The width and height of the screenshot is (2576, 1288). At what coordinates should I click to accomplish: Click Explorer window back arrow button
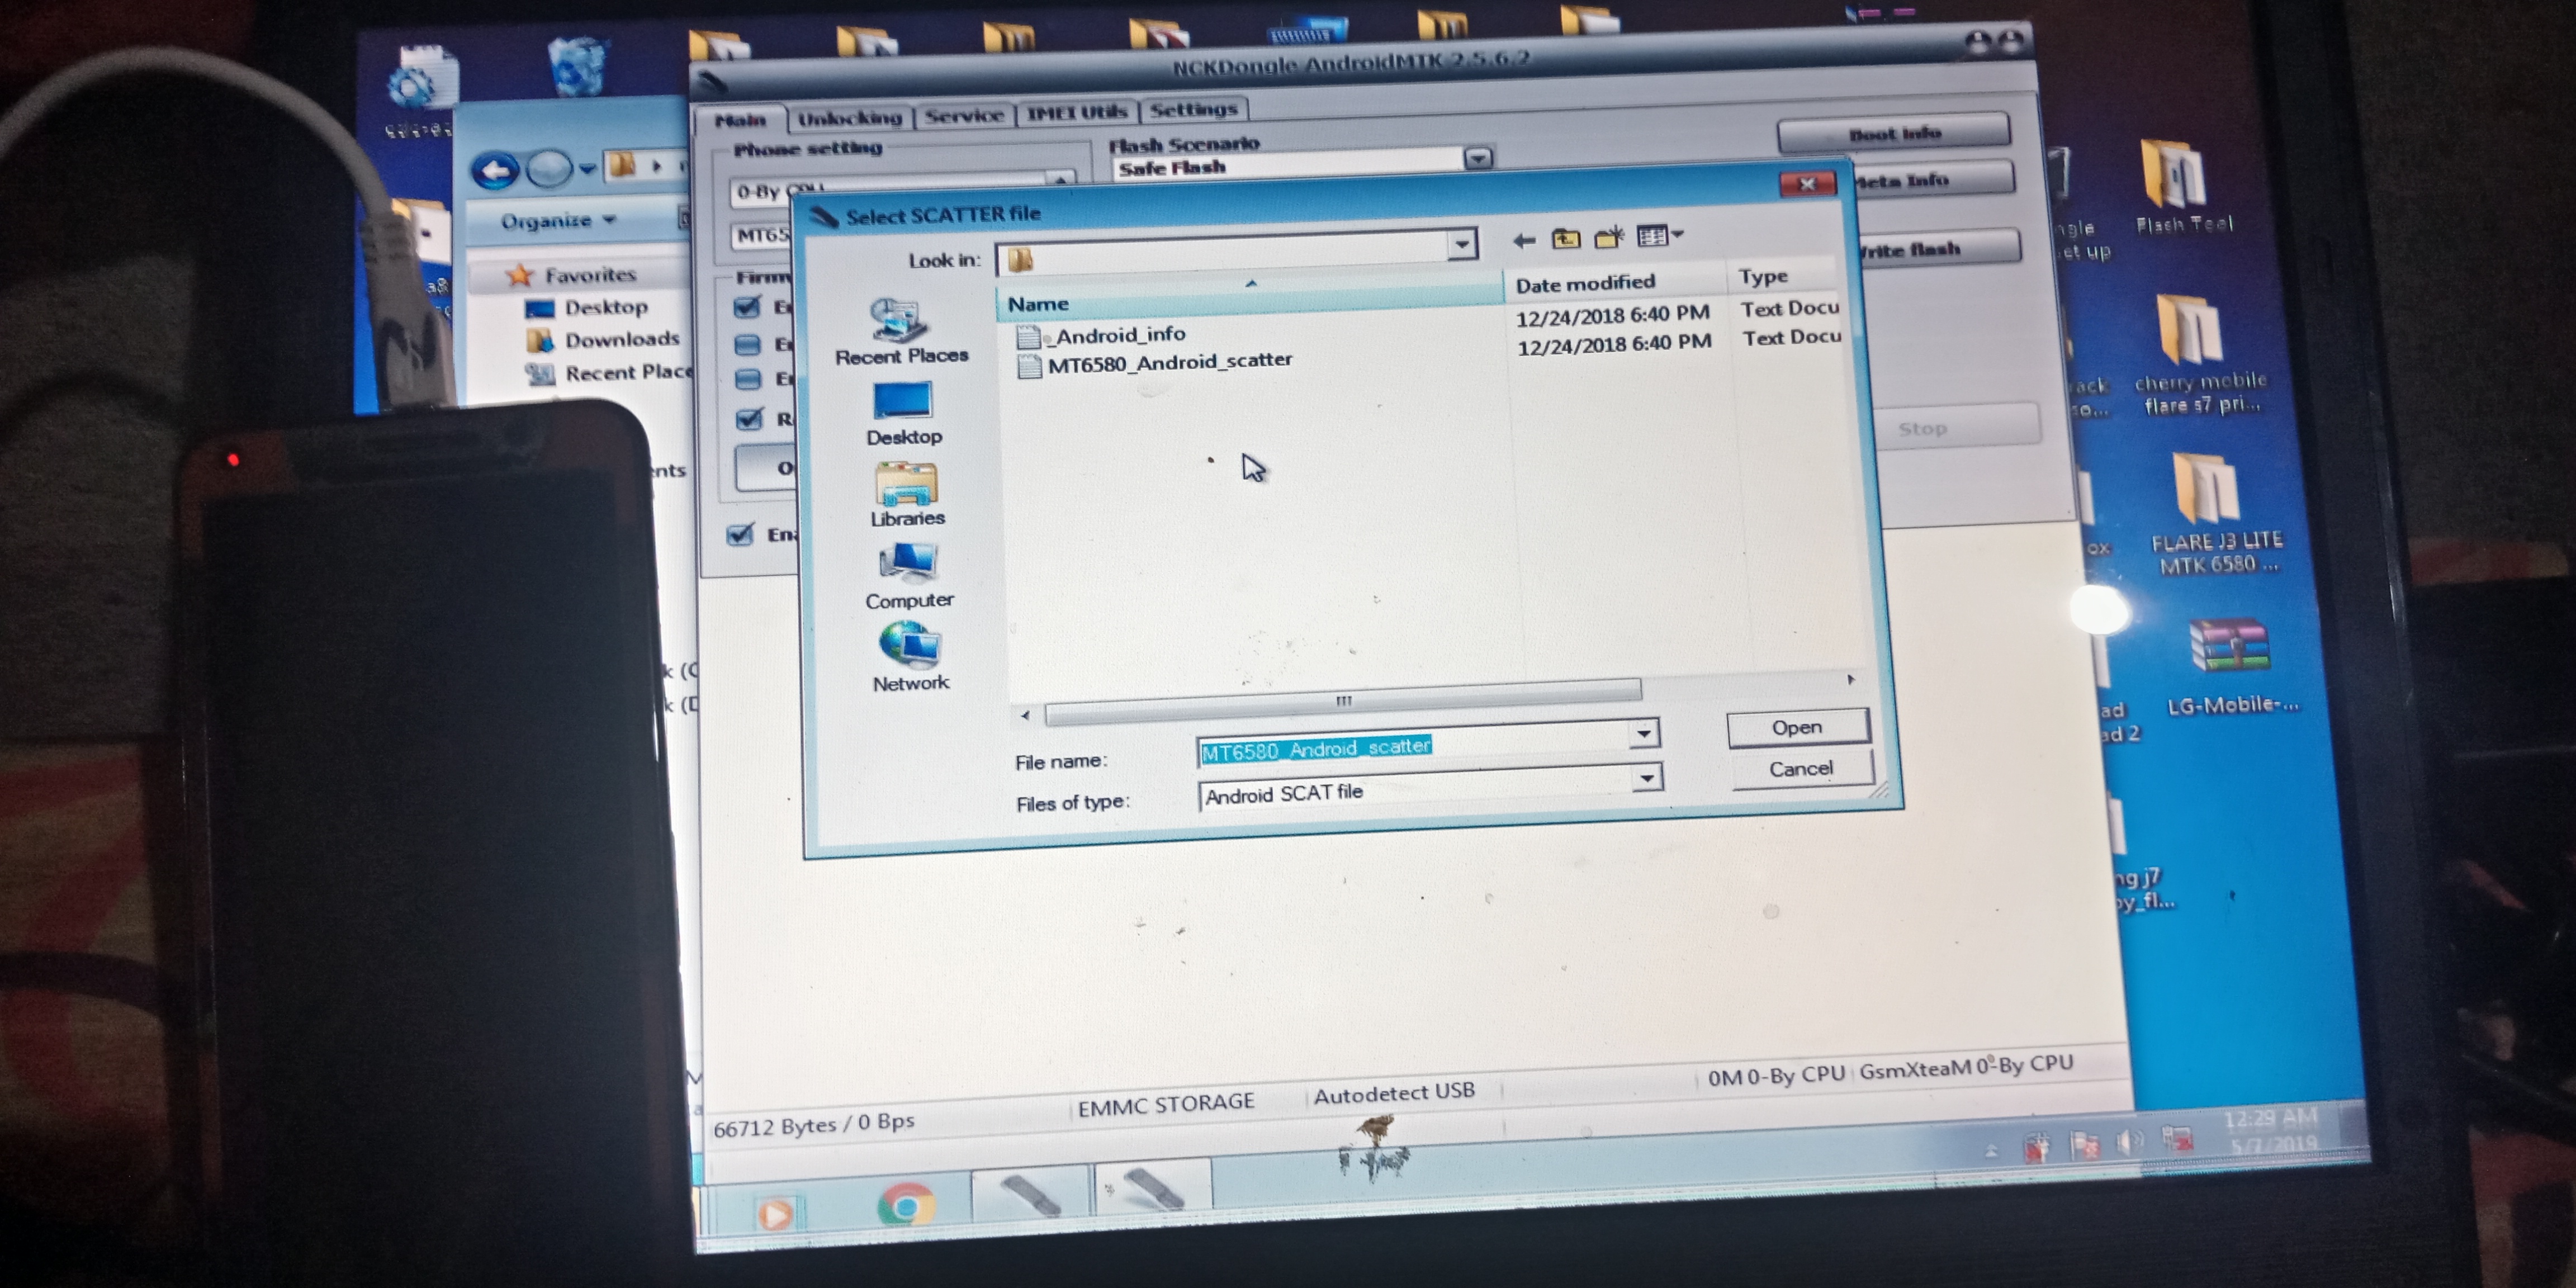(x=496, y=171)
